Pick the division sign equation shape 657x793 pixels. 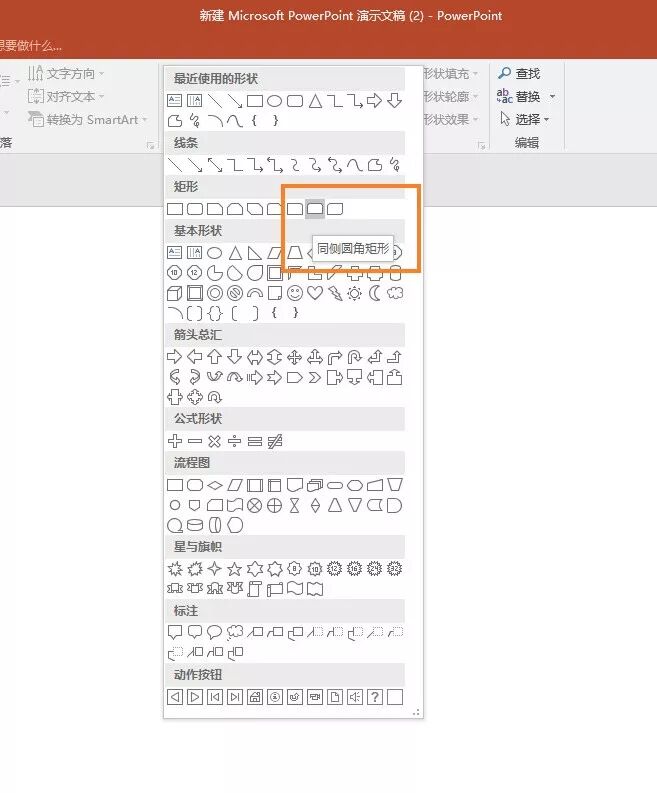[x=234, y=441]
